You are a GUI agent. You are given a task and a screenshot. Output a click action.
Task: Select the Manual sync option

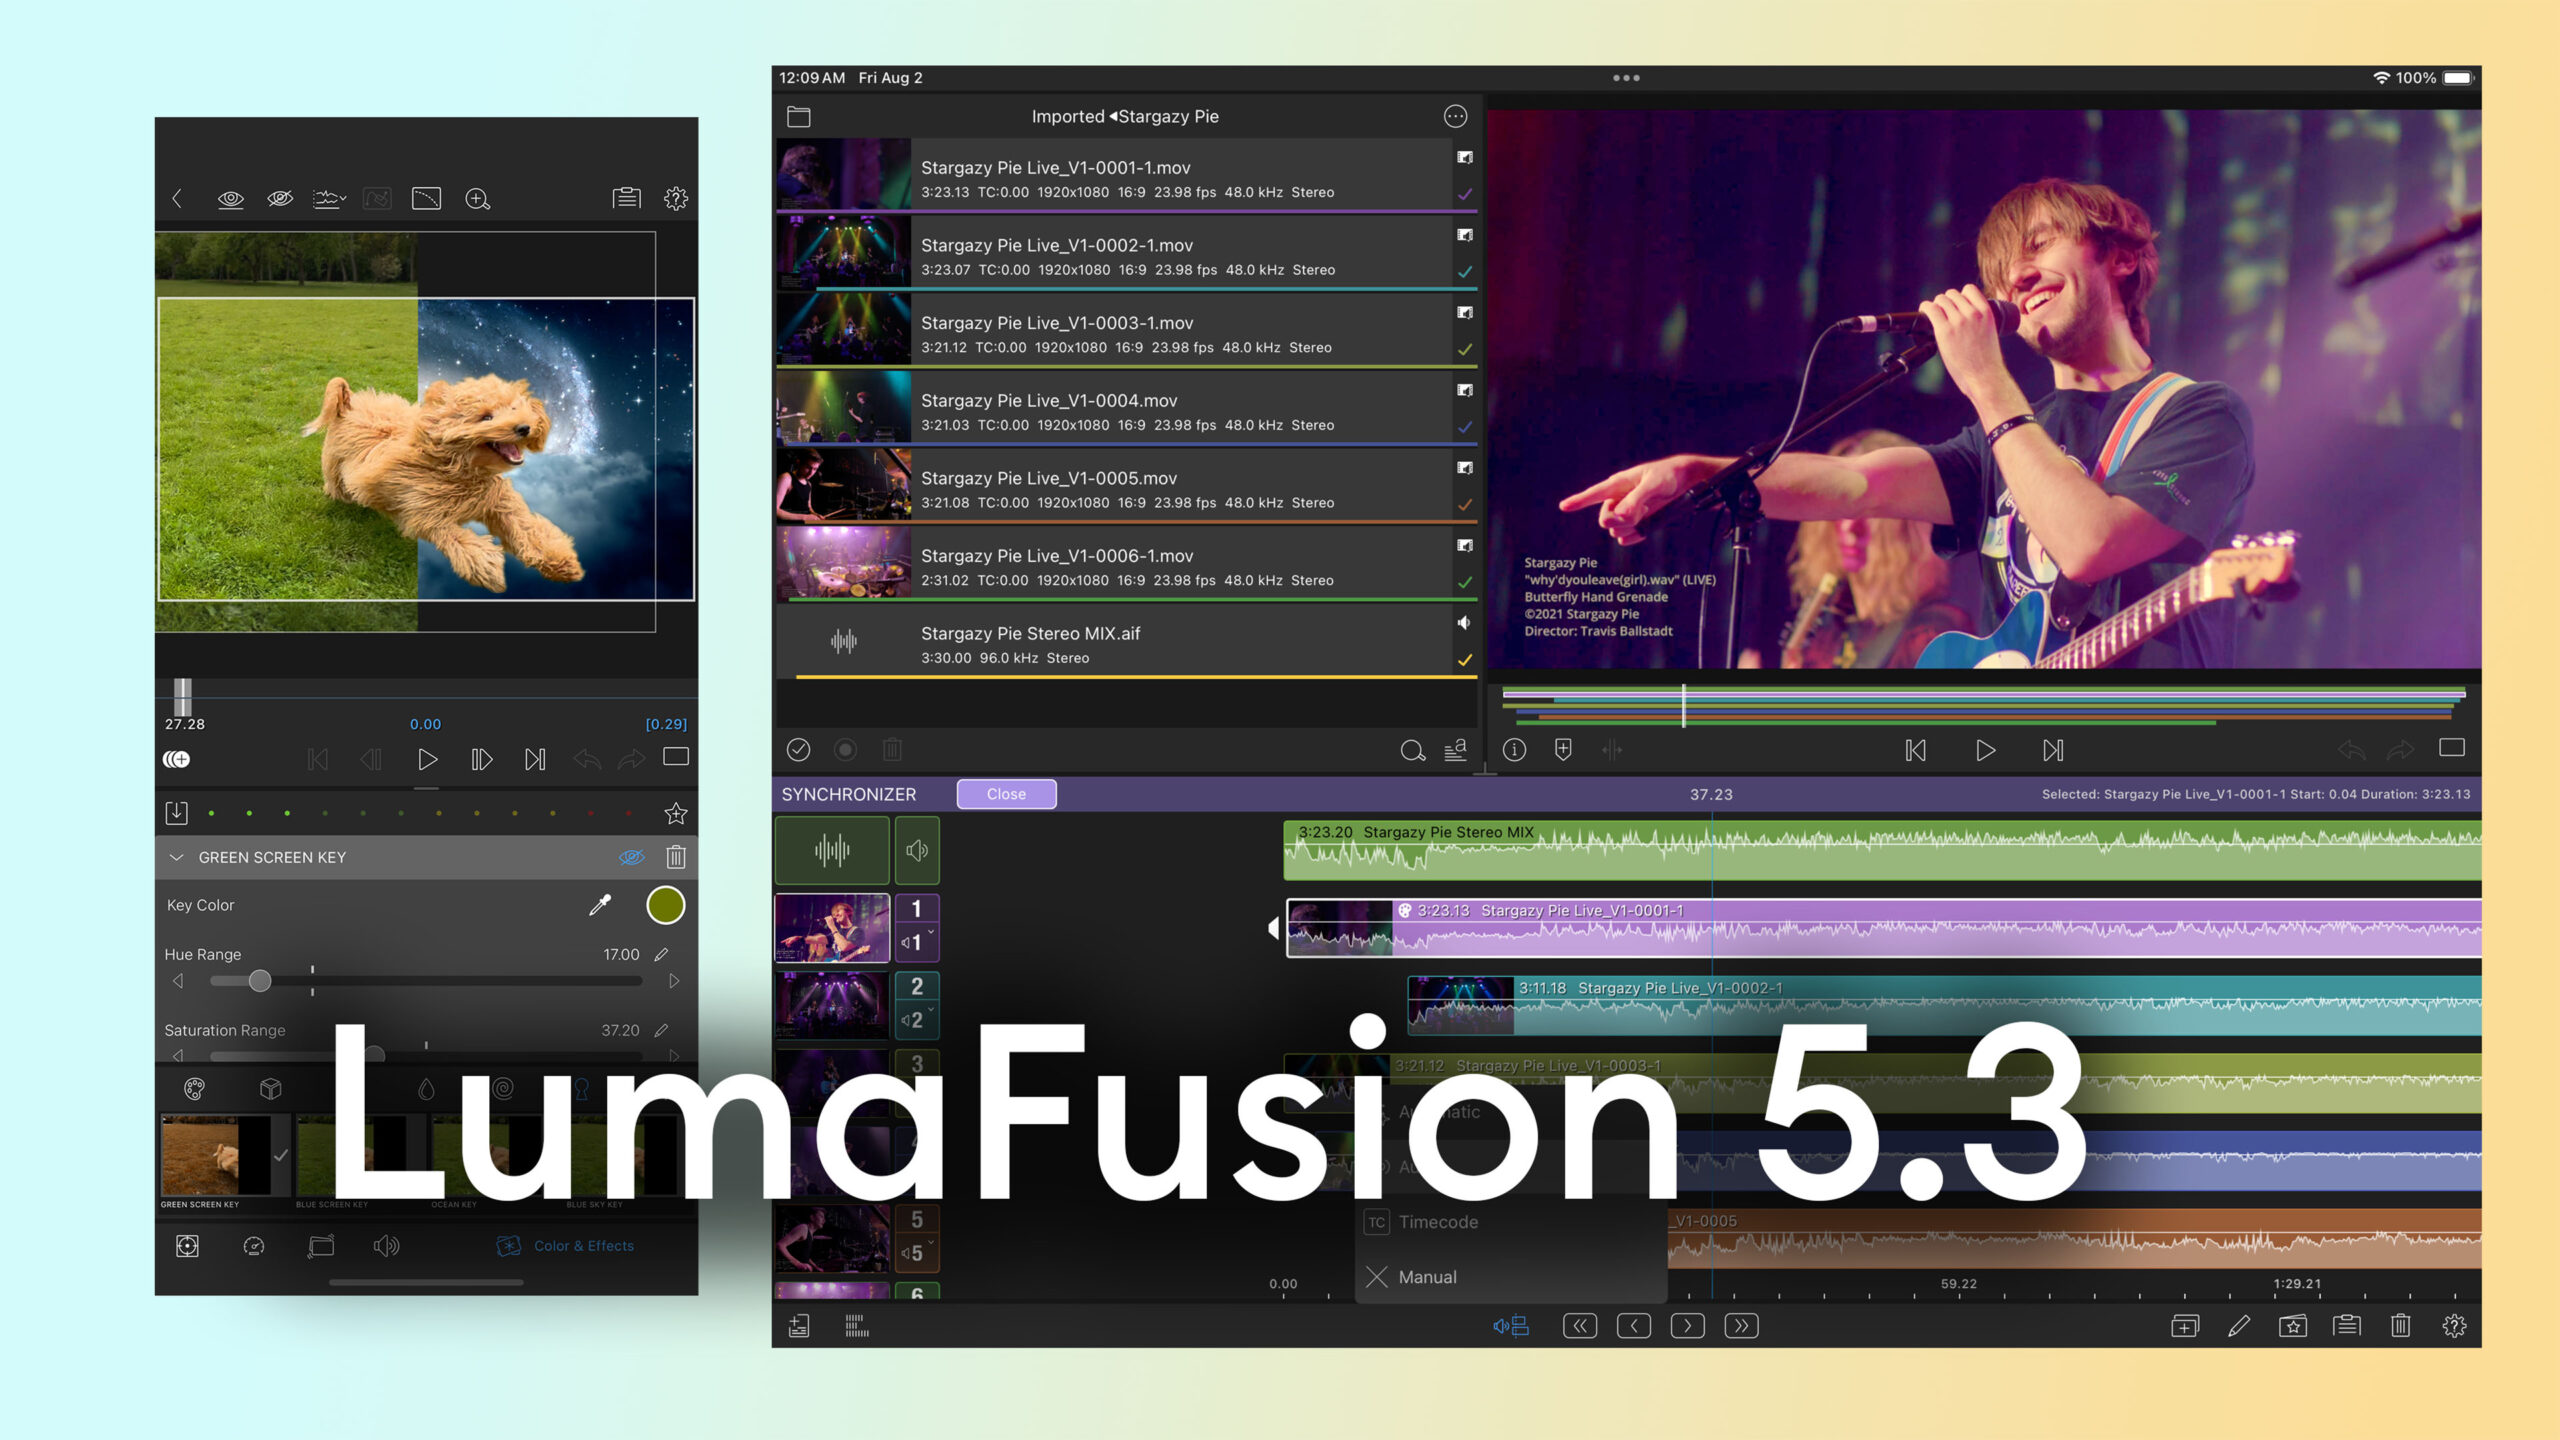click(x=1427, y=1277)
